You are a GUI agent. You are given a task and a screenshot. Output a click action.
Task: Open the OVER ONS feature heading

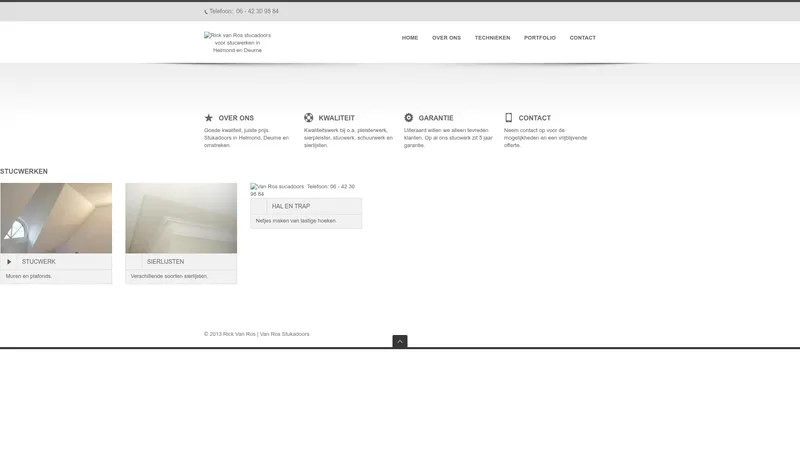[236, 118]
